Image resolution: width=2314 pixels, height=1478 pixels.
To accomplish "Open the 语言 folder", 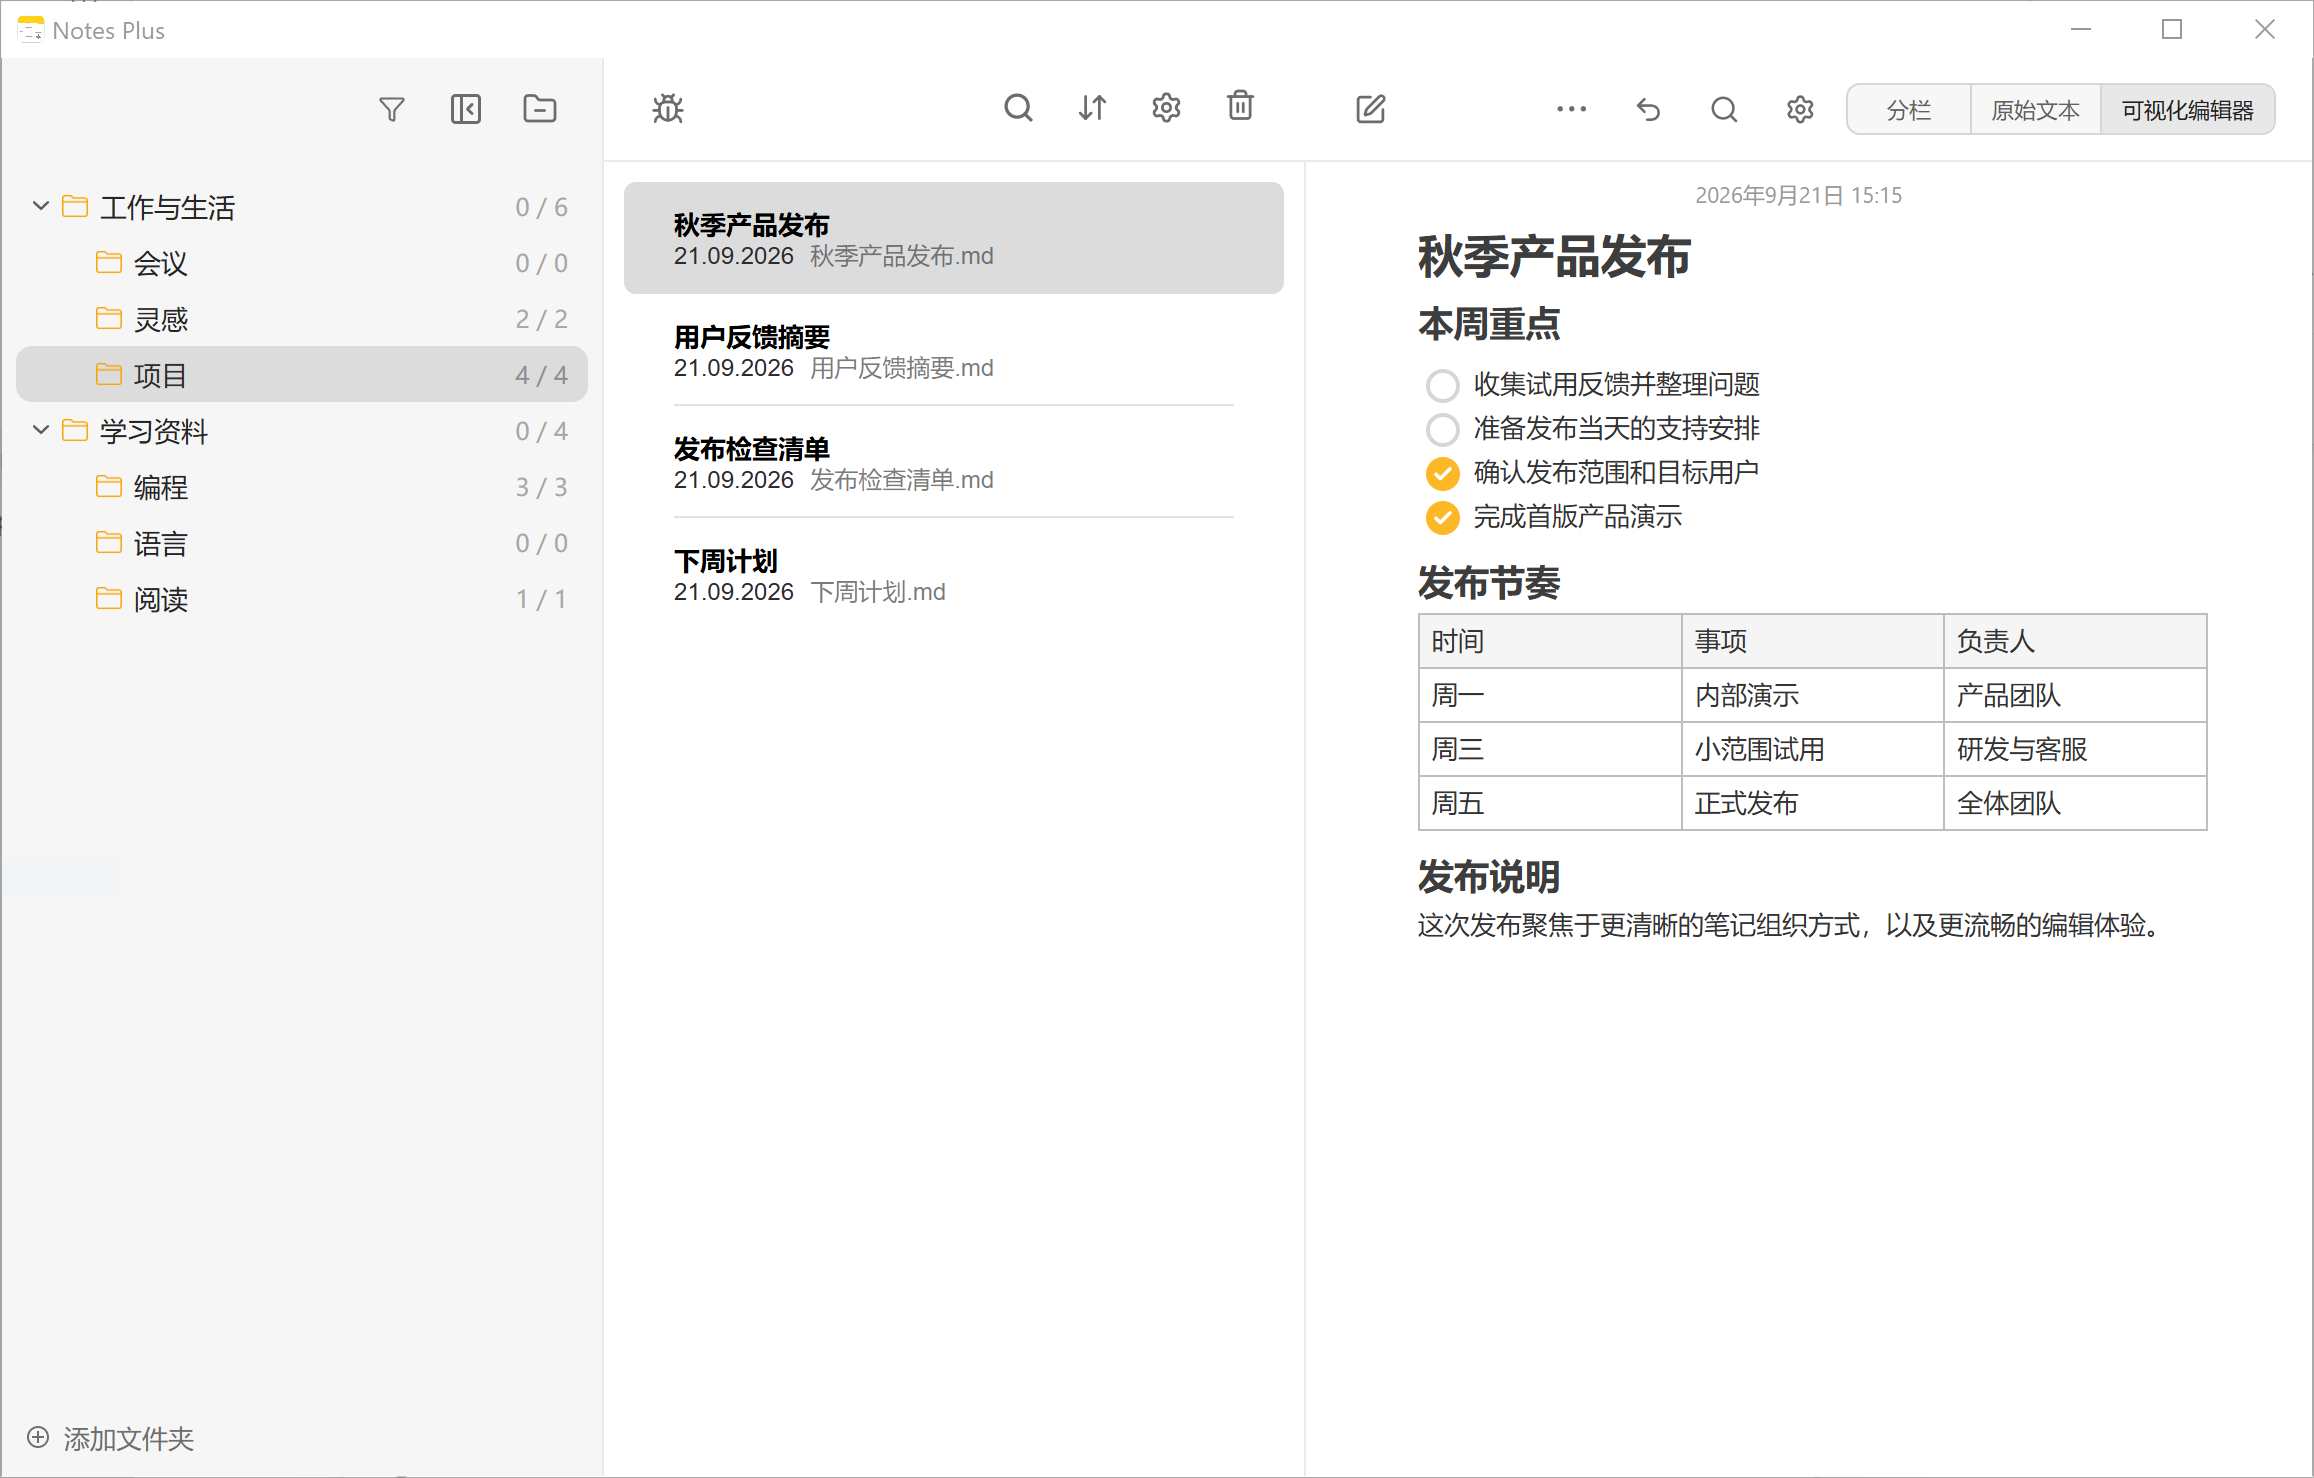I will (301, 543).
